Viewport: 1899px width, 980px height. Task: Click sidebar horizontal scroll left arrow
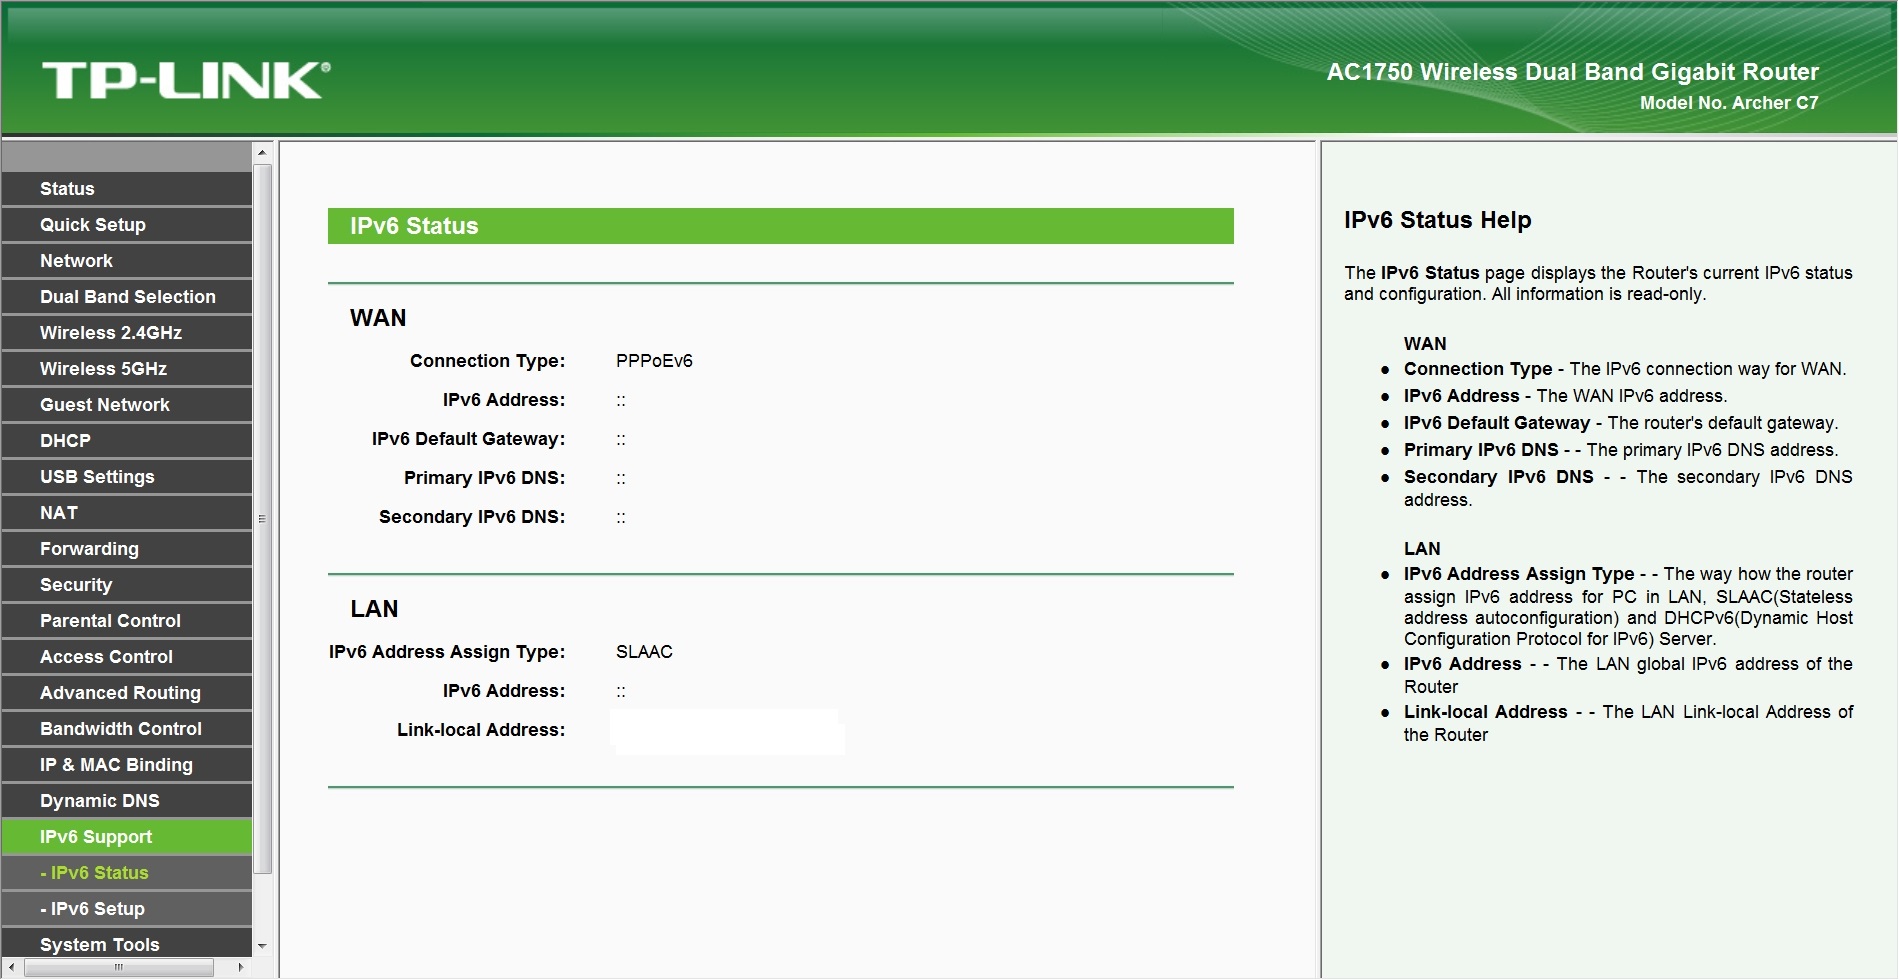point(11,968)
